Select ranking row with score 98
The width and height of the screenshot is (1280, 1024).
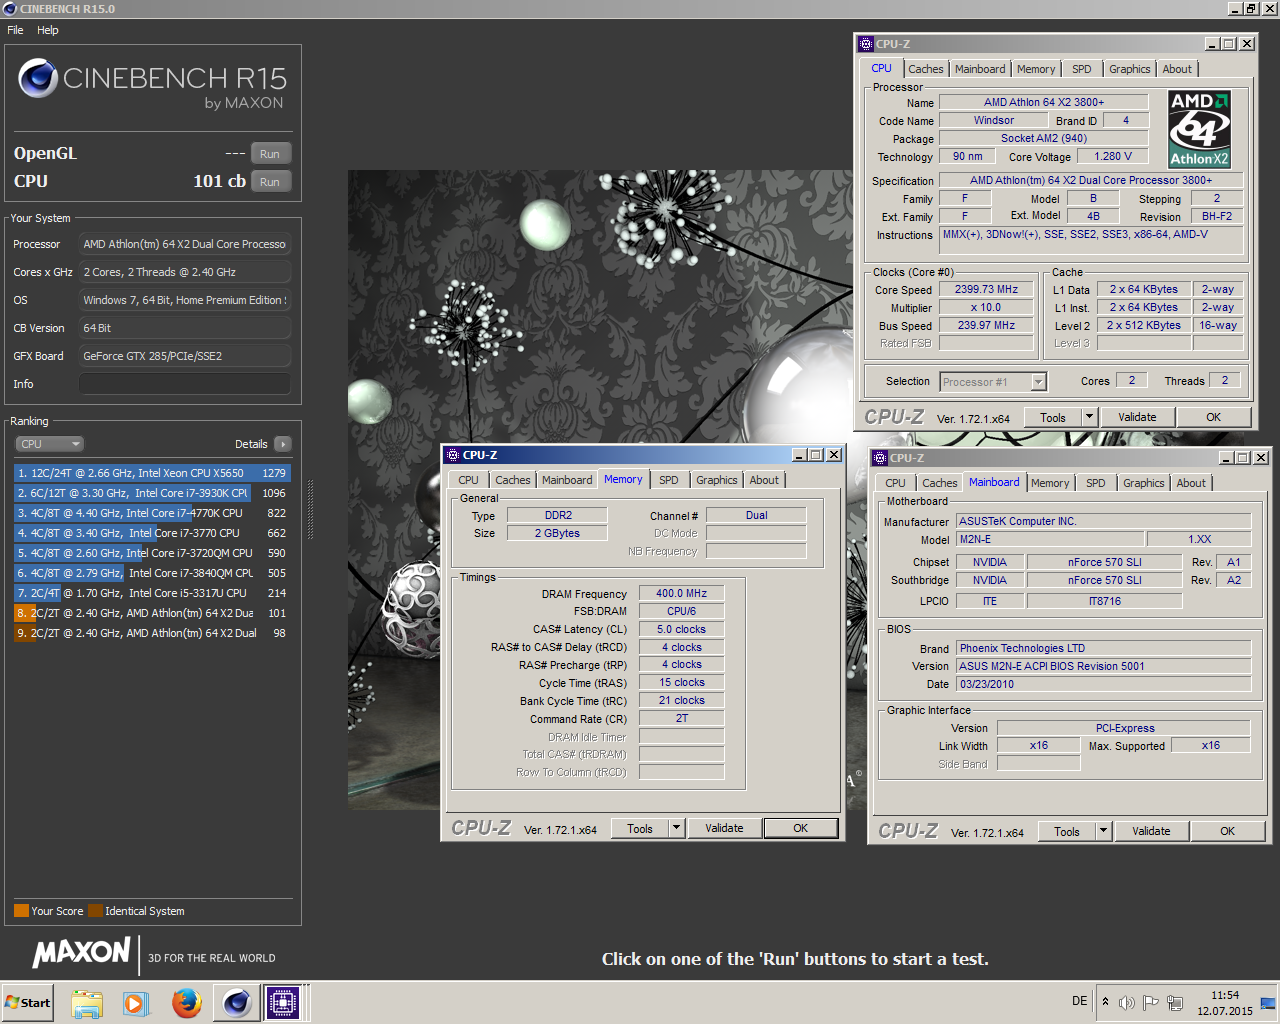[152, 633]
